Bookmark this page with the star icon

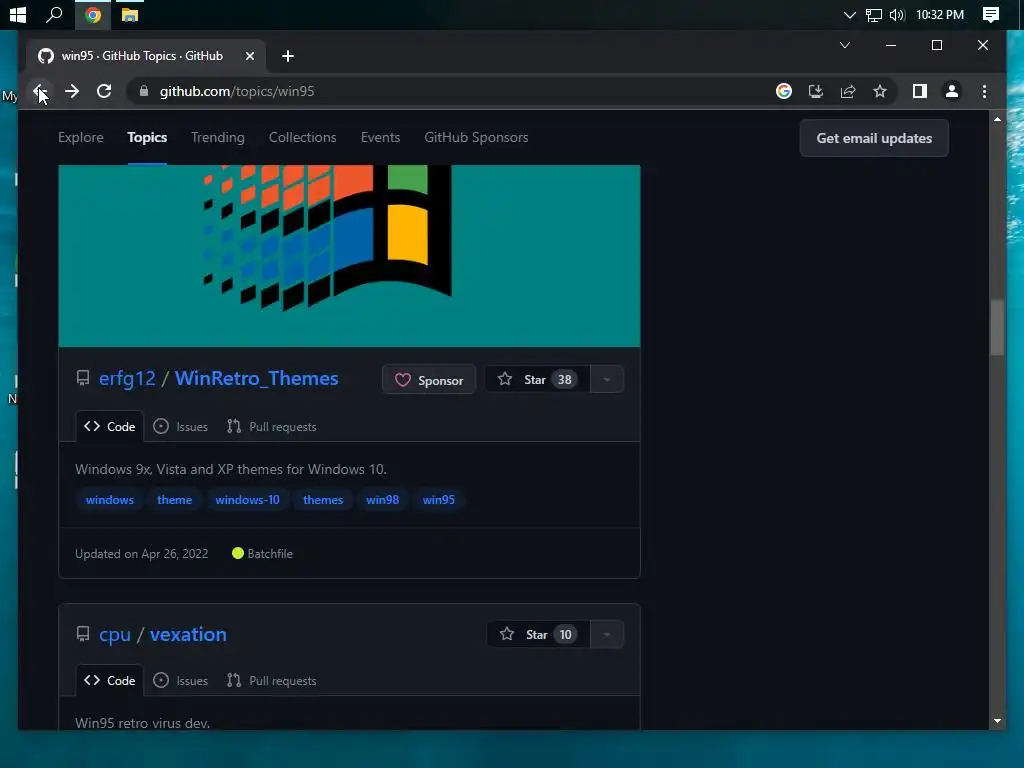click(880, 91)
